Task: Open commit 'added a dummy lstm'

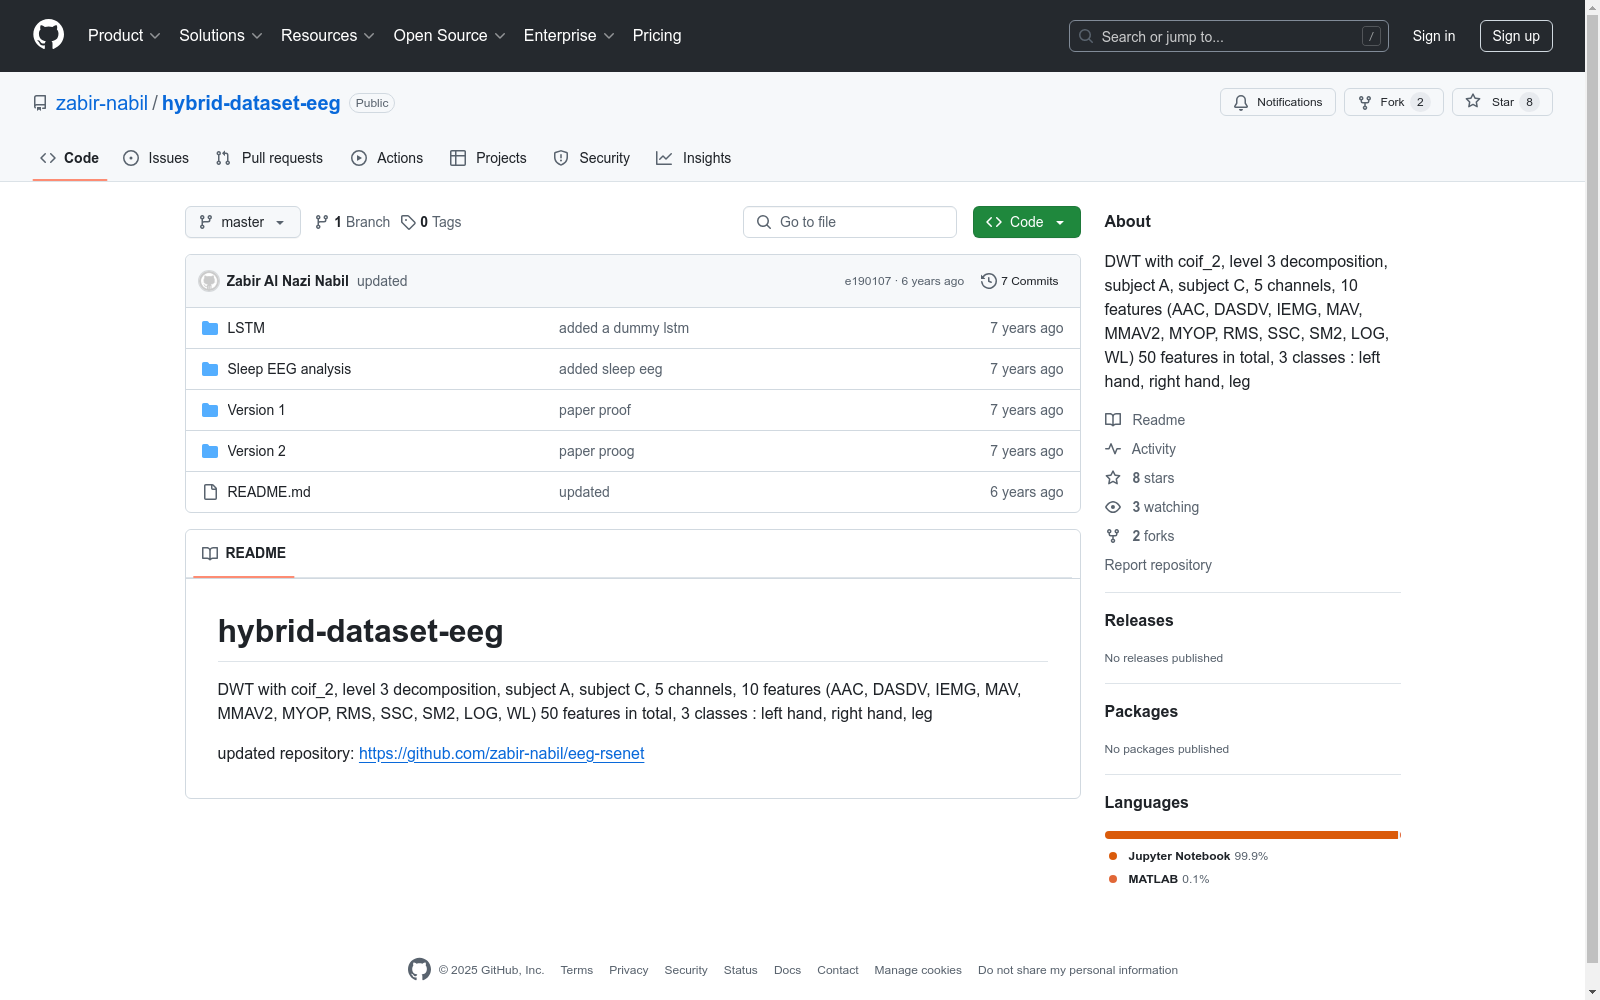Action: pos(624,328)
